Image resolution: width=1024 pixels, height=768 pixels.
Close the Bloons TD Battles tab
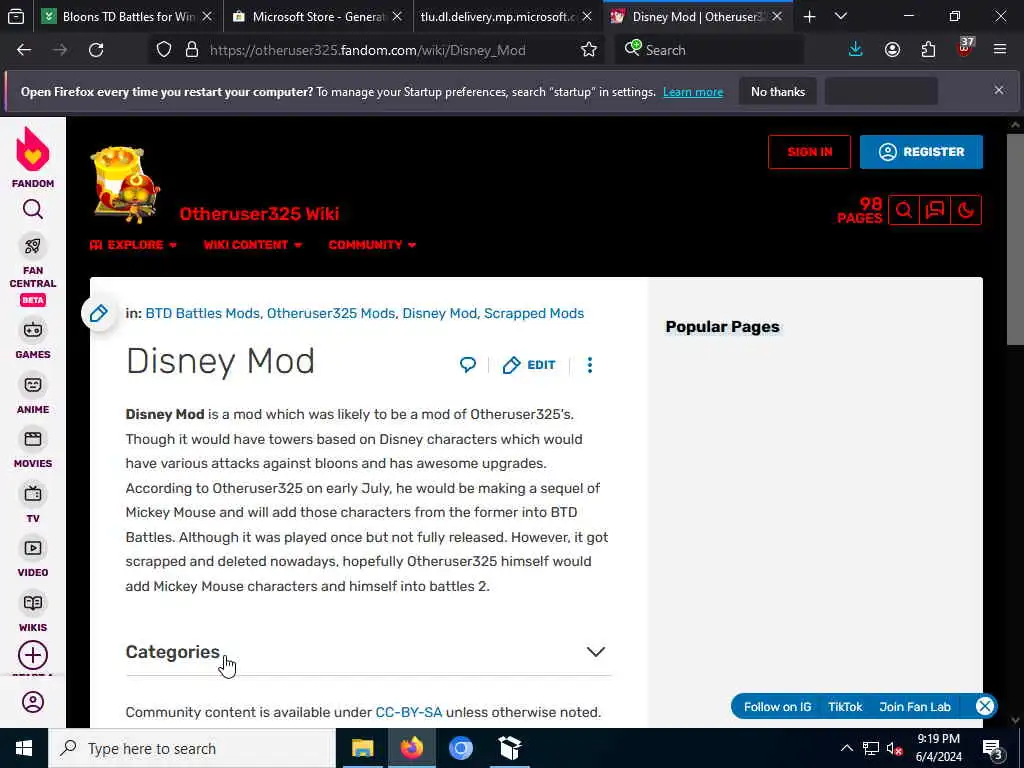tap(207, 17)
